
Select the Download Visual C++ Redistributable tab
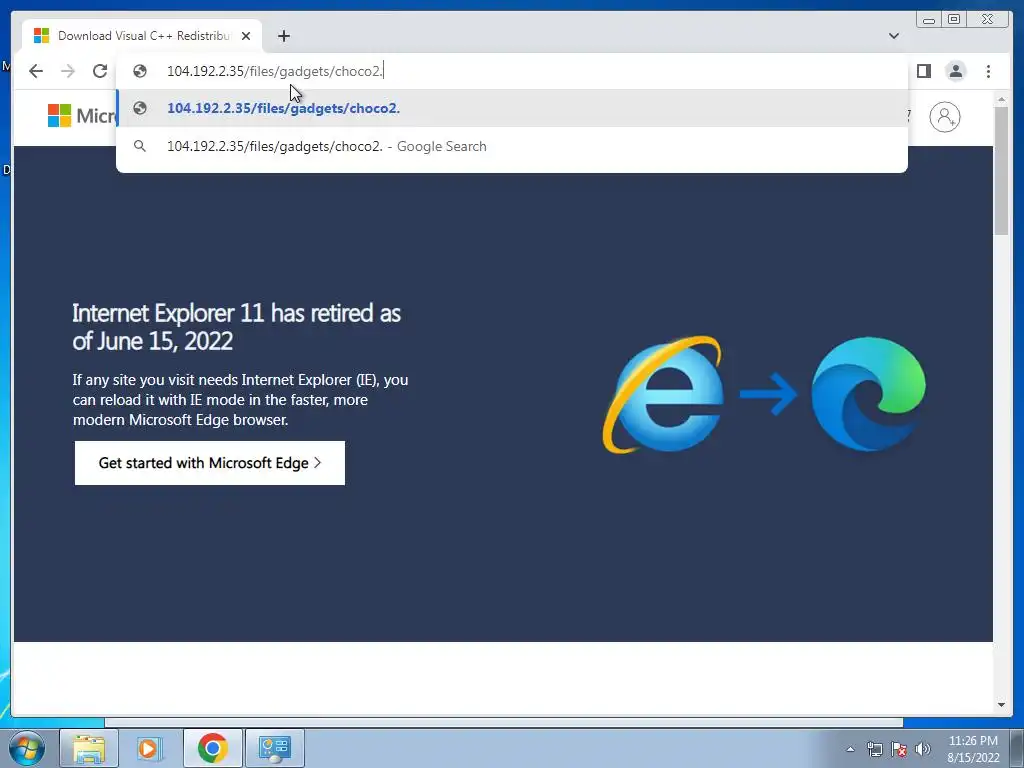[142, 36]
